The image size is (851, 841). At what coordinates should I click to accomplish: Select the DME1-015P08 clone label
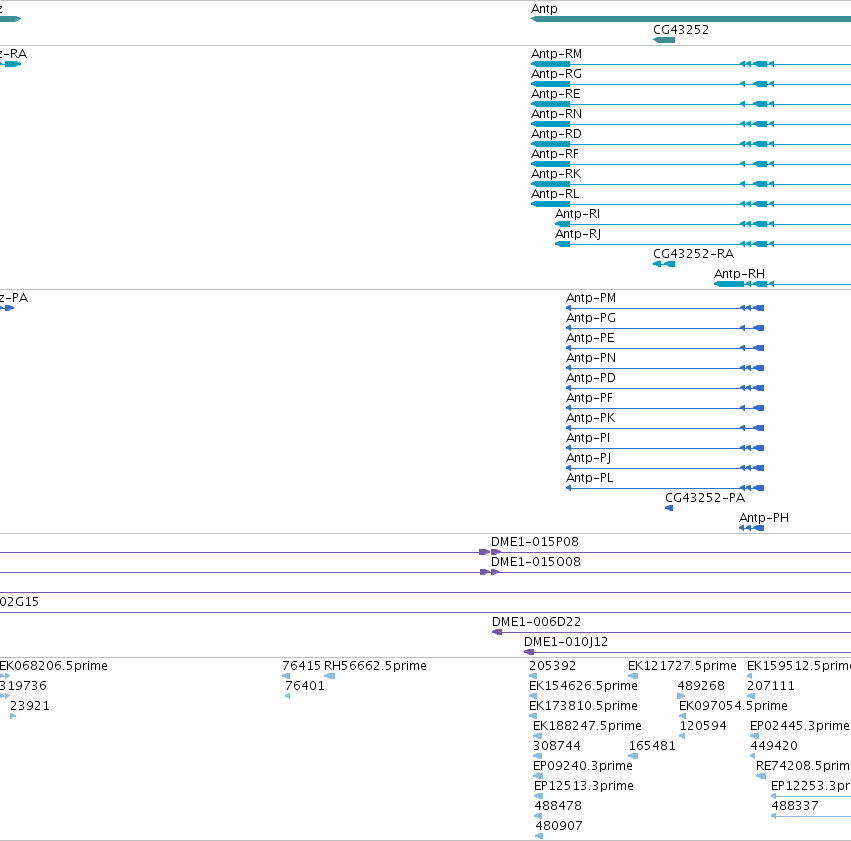535,542
